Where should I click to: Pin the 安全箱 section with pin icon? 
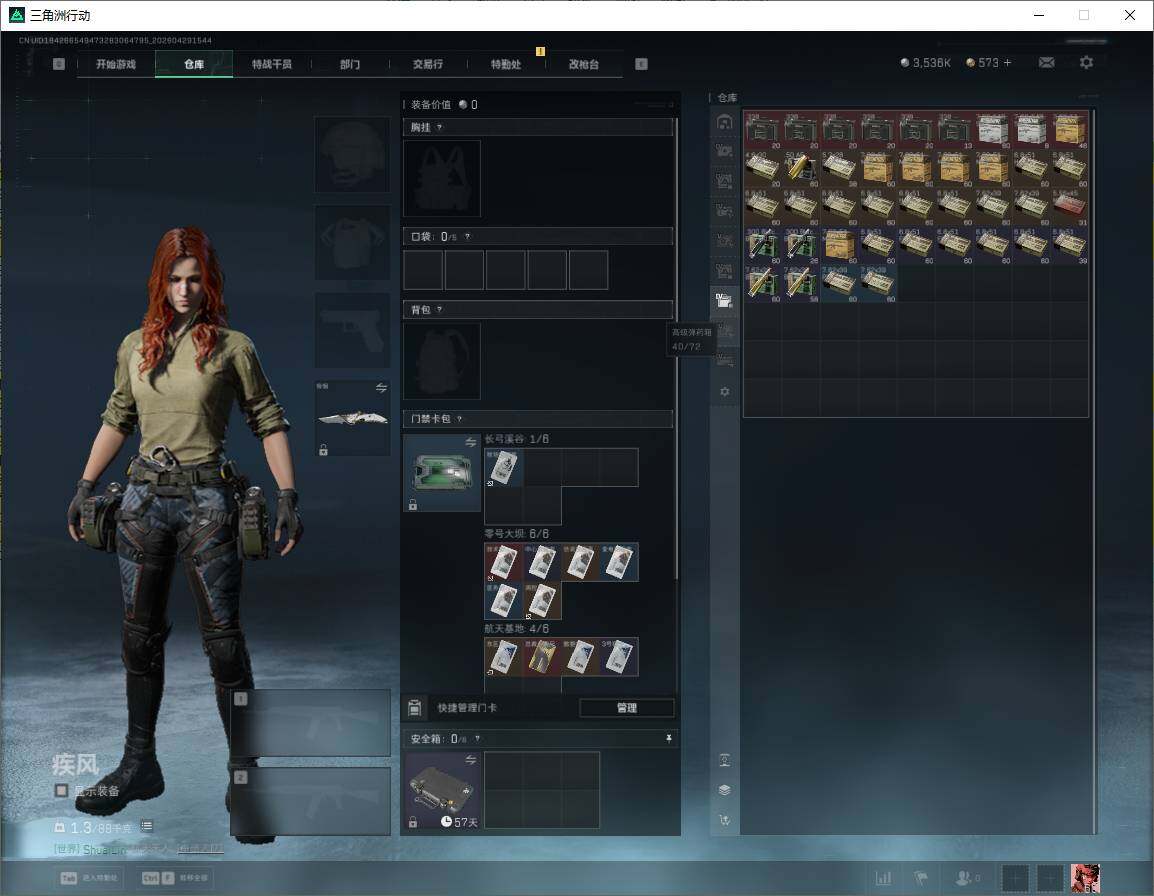[x=668, y=738]
